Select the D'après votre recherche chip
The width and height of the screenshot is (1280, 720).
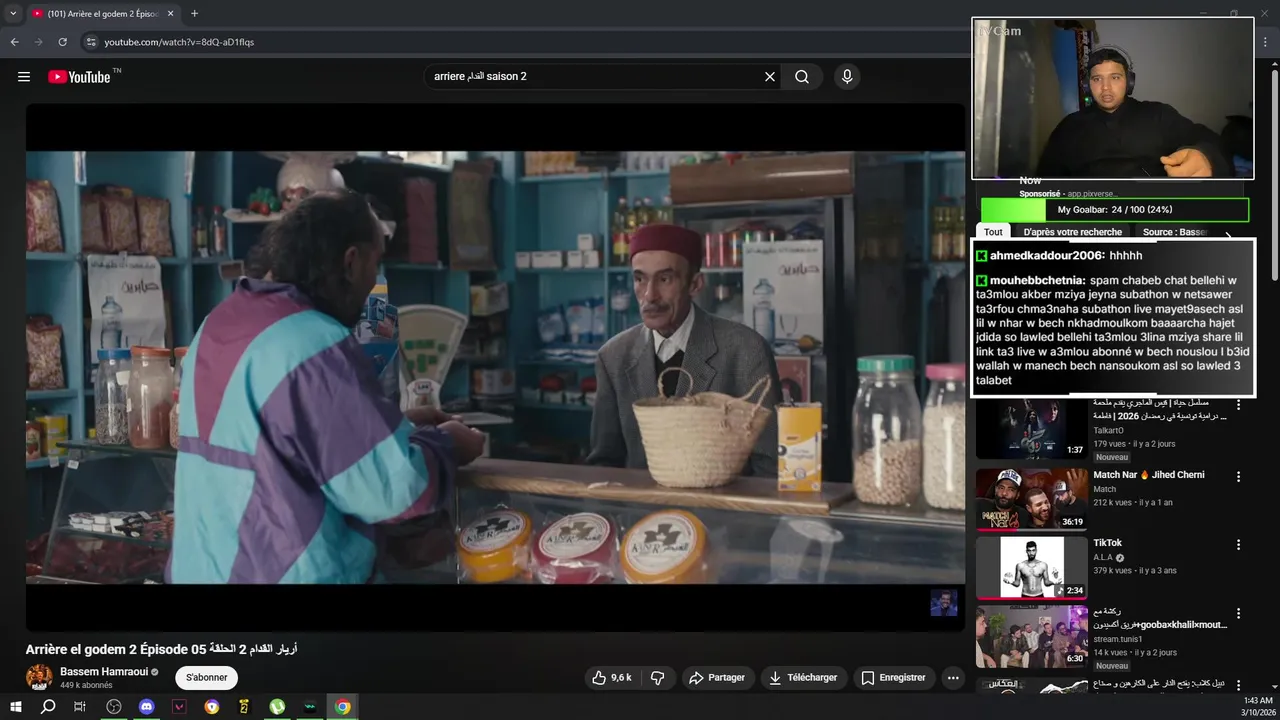1072,232
